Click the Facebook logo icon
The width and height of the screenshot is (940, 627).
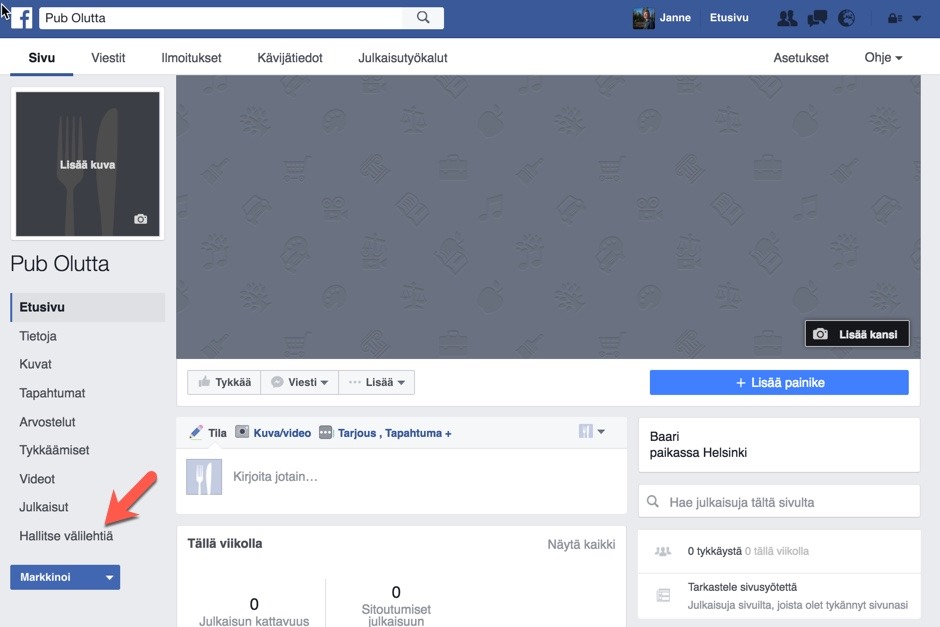[22, 17]
